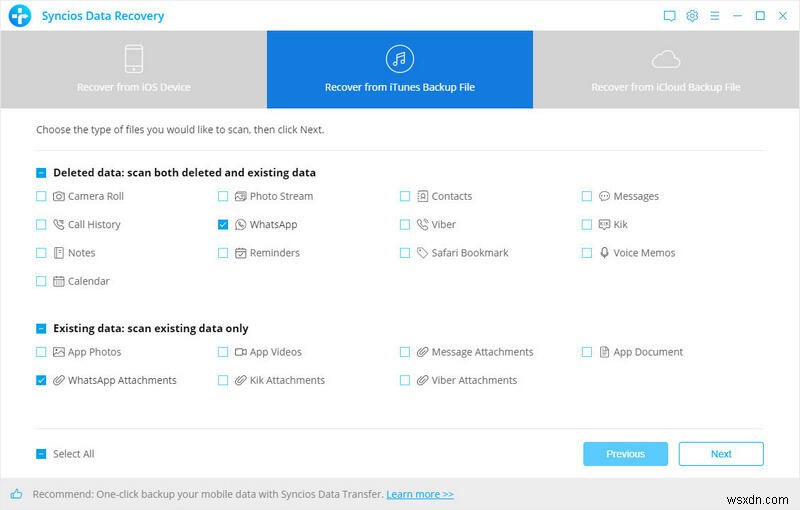The image size is (800, 510).
Task: Enable the Calendar checkbox
Action: click(41, 281)
